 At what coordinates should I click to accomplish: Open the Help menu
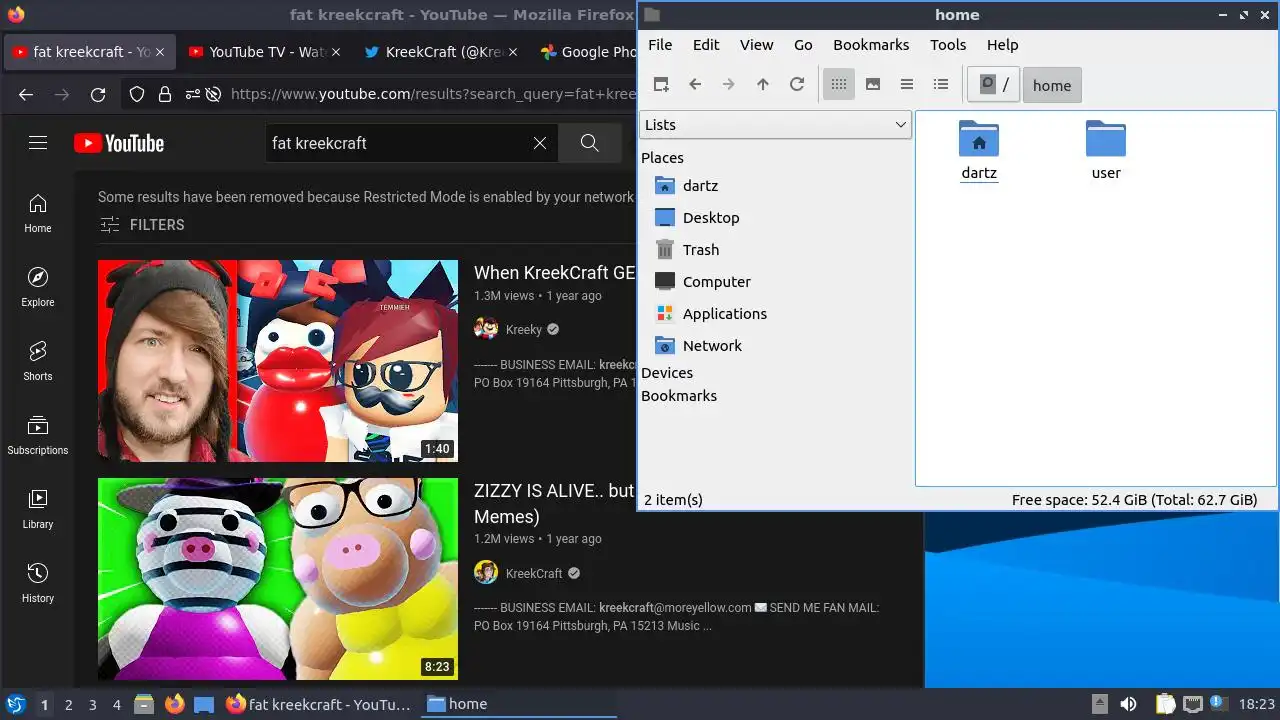pos(1002,45)
